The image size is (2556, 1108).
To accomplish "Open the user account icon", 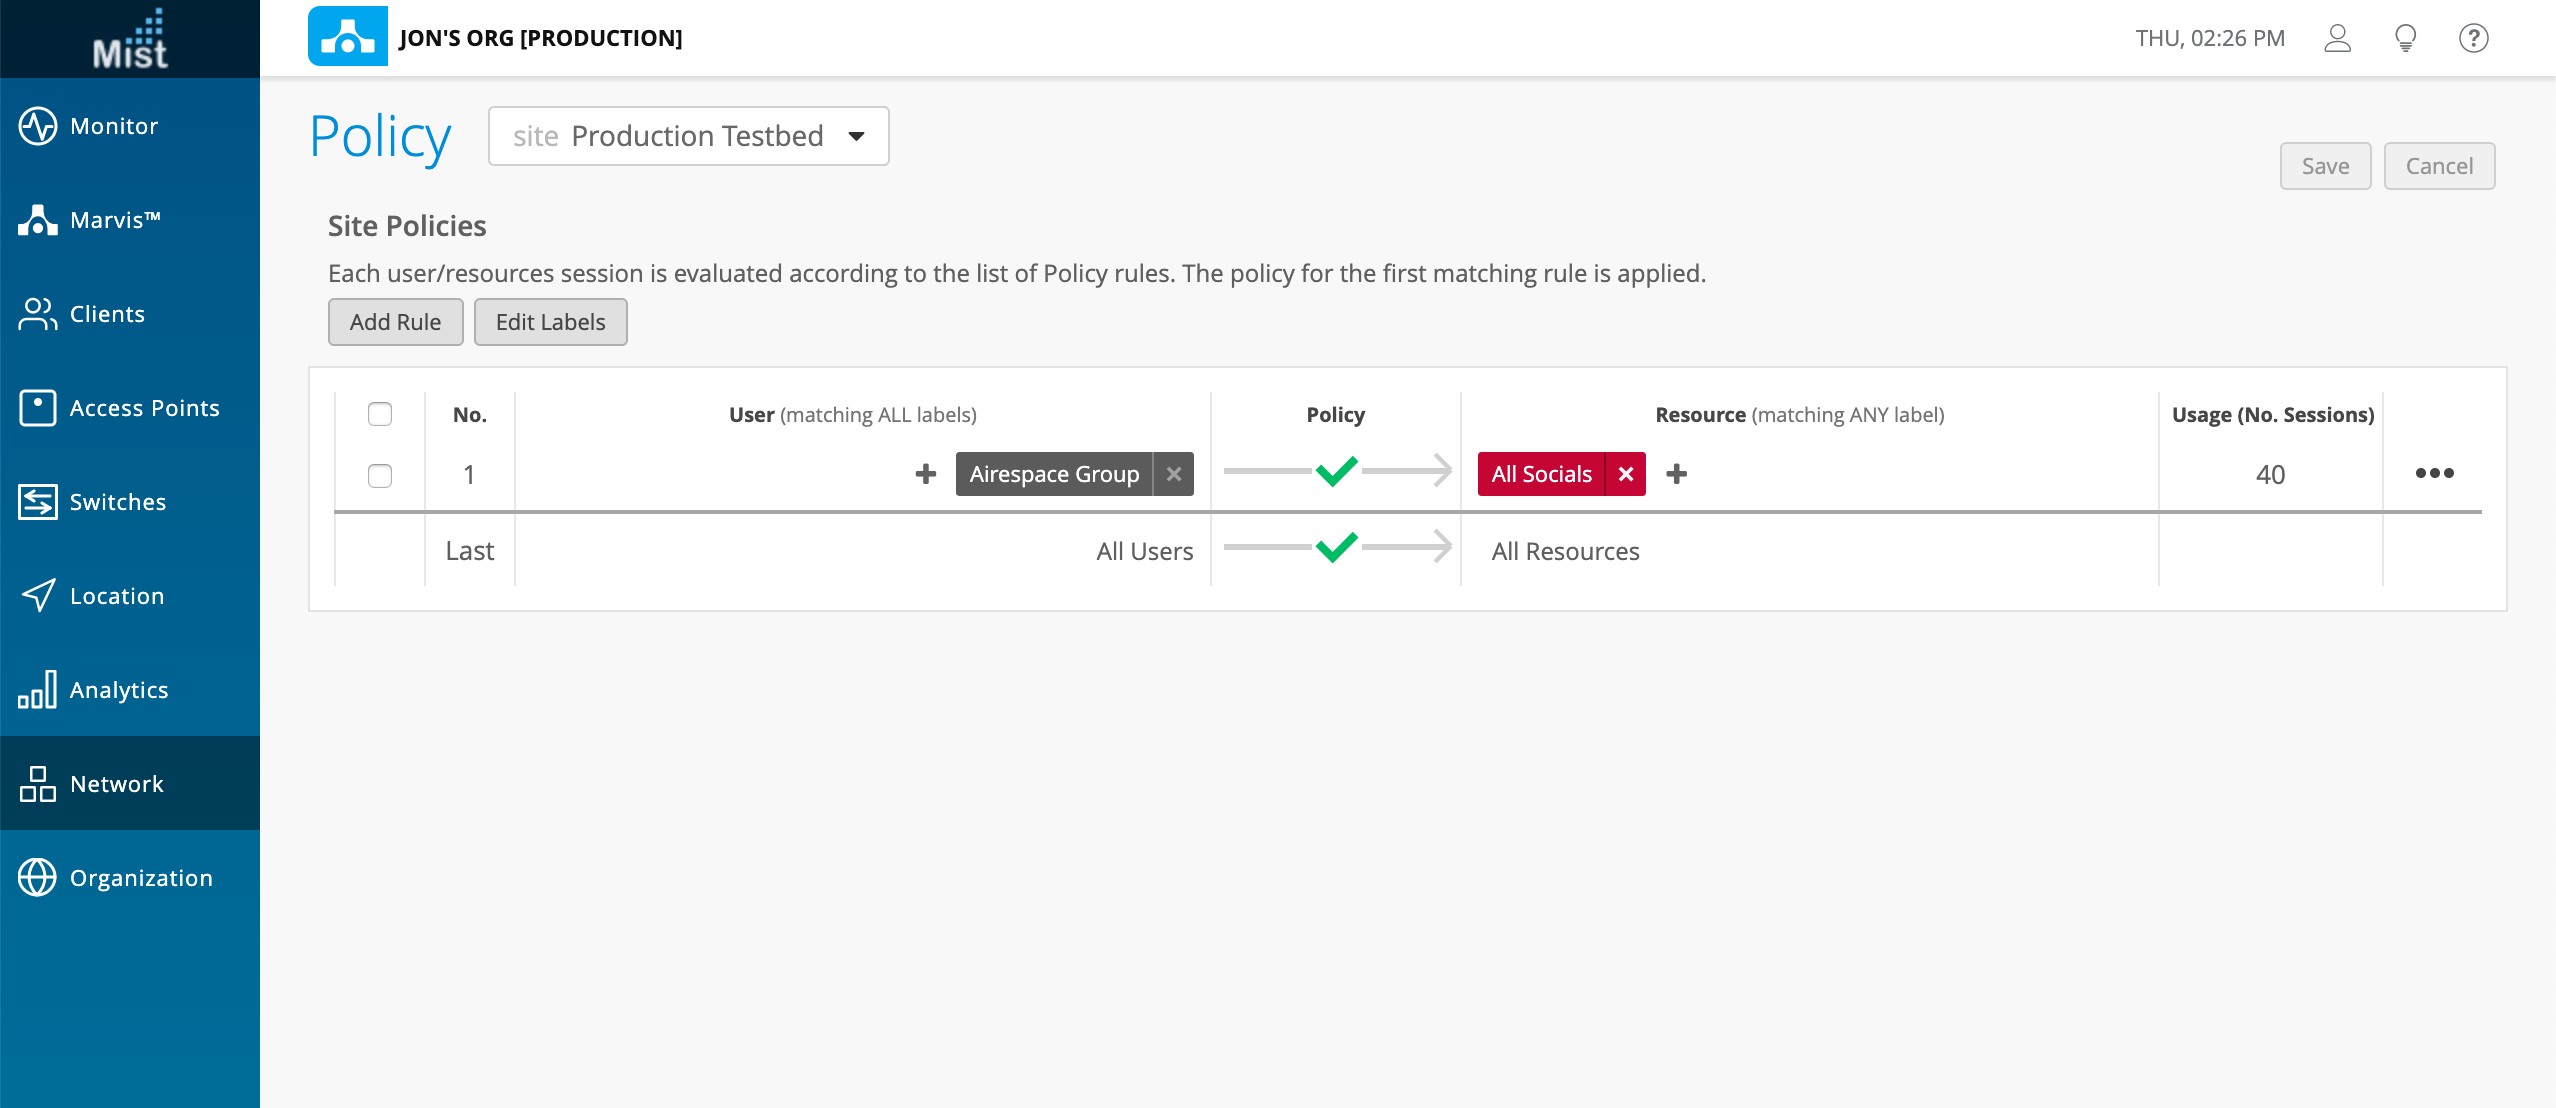I will pos(2337,38).
